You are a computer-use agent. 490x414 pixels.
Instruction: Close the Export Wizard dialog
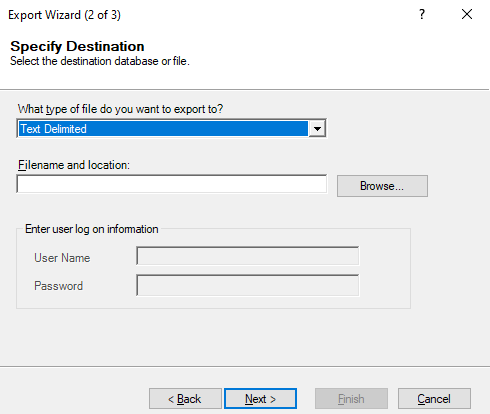click(x=467, y=14)
